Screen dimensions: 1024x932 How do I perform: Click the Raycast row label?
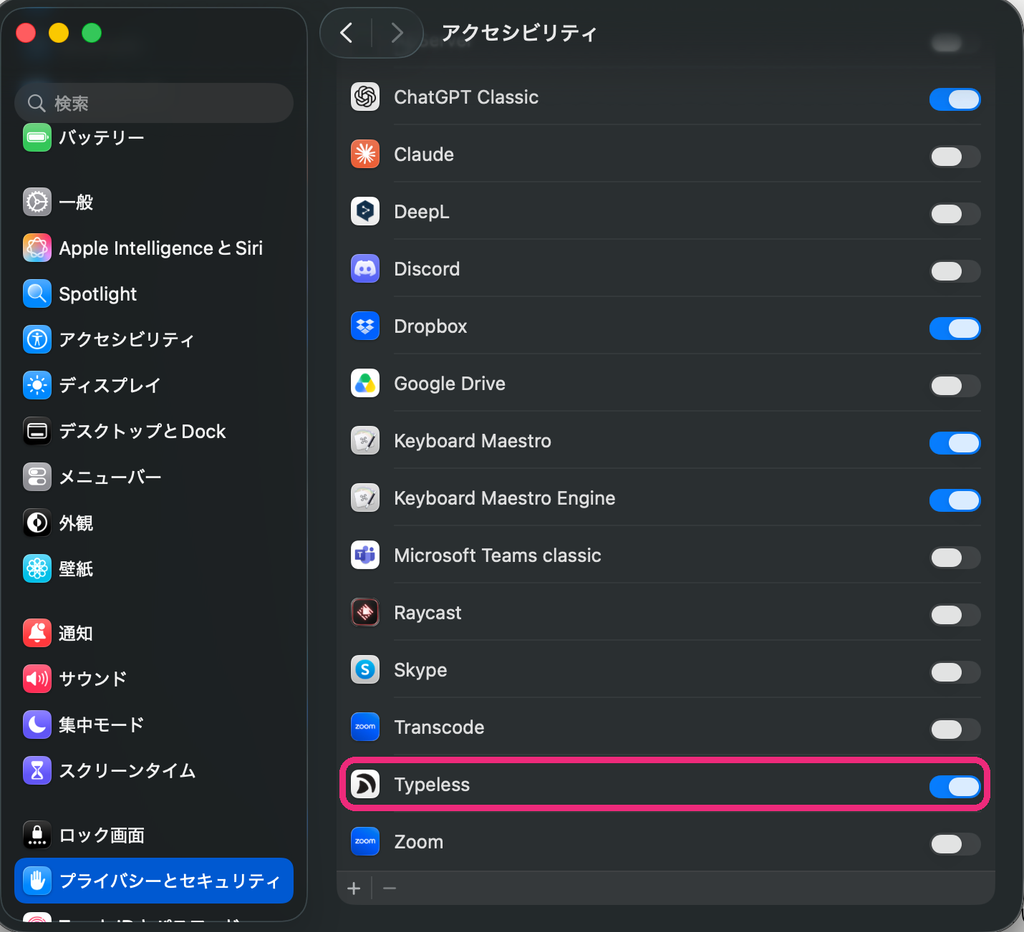[x=428, y=613]
